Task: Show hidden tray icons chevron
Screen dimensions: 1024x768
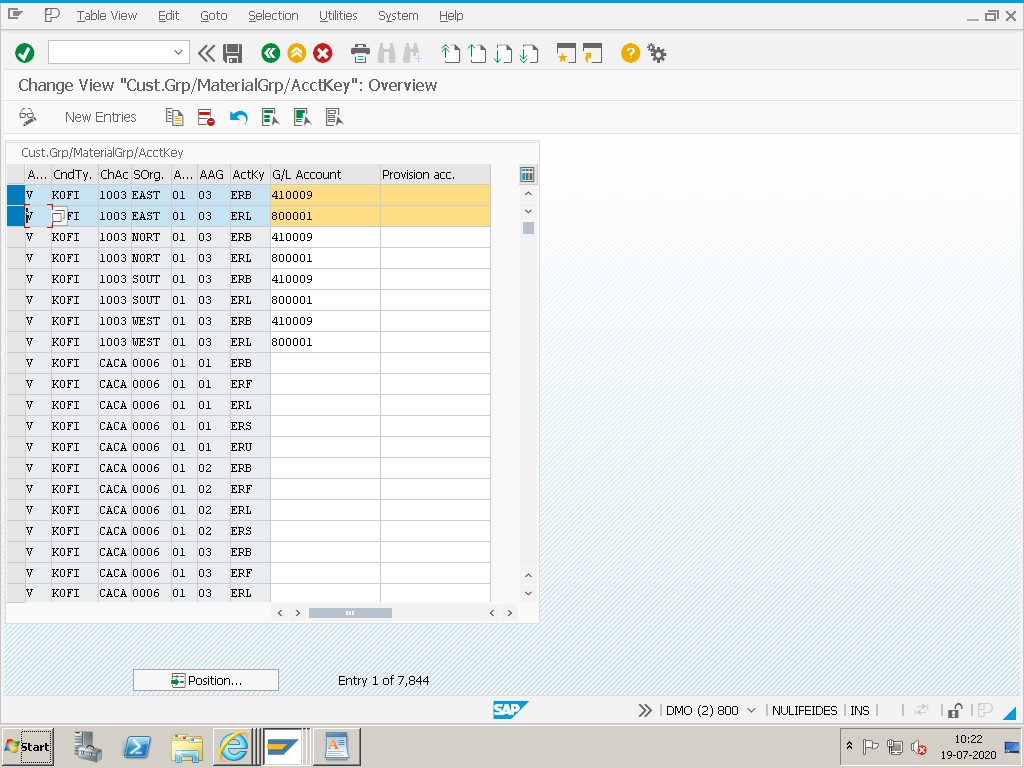Action: click(x=849, y=745)
